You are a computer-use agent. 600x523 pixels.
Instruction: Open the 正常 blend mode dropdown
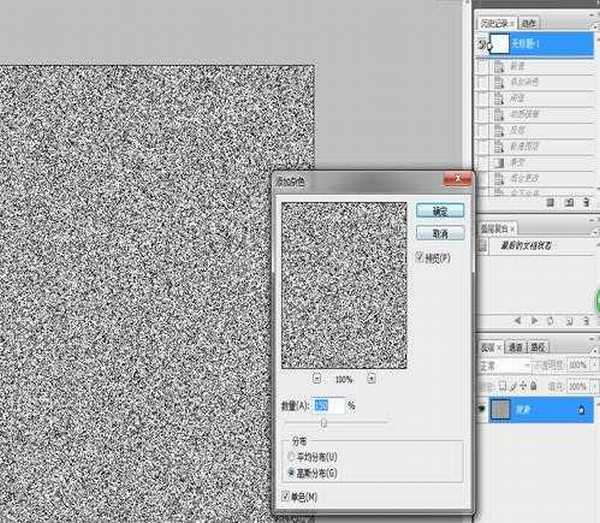(504, 366)
